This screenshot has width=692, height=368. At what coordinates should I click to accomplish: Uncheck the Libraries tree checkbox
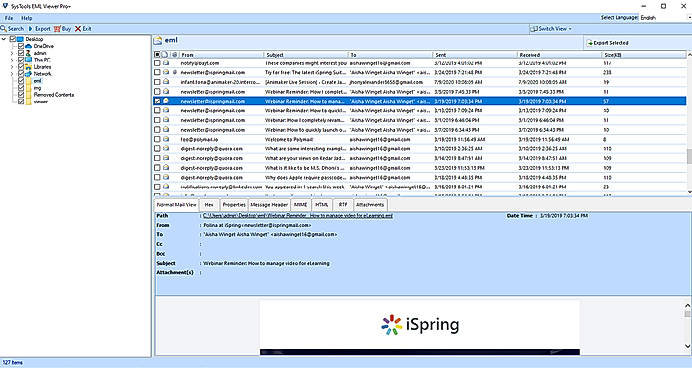tap(21, 67)
